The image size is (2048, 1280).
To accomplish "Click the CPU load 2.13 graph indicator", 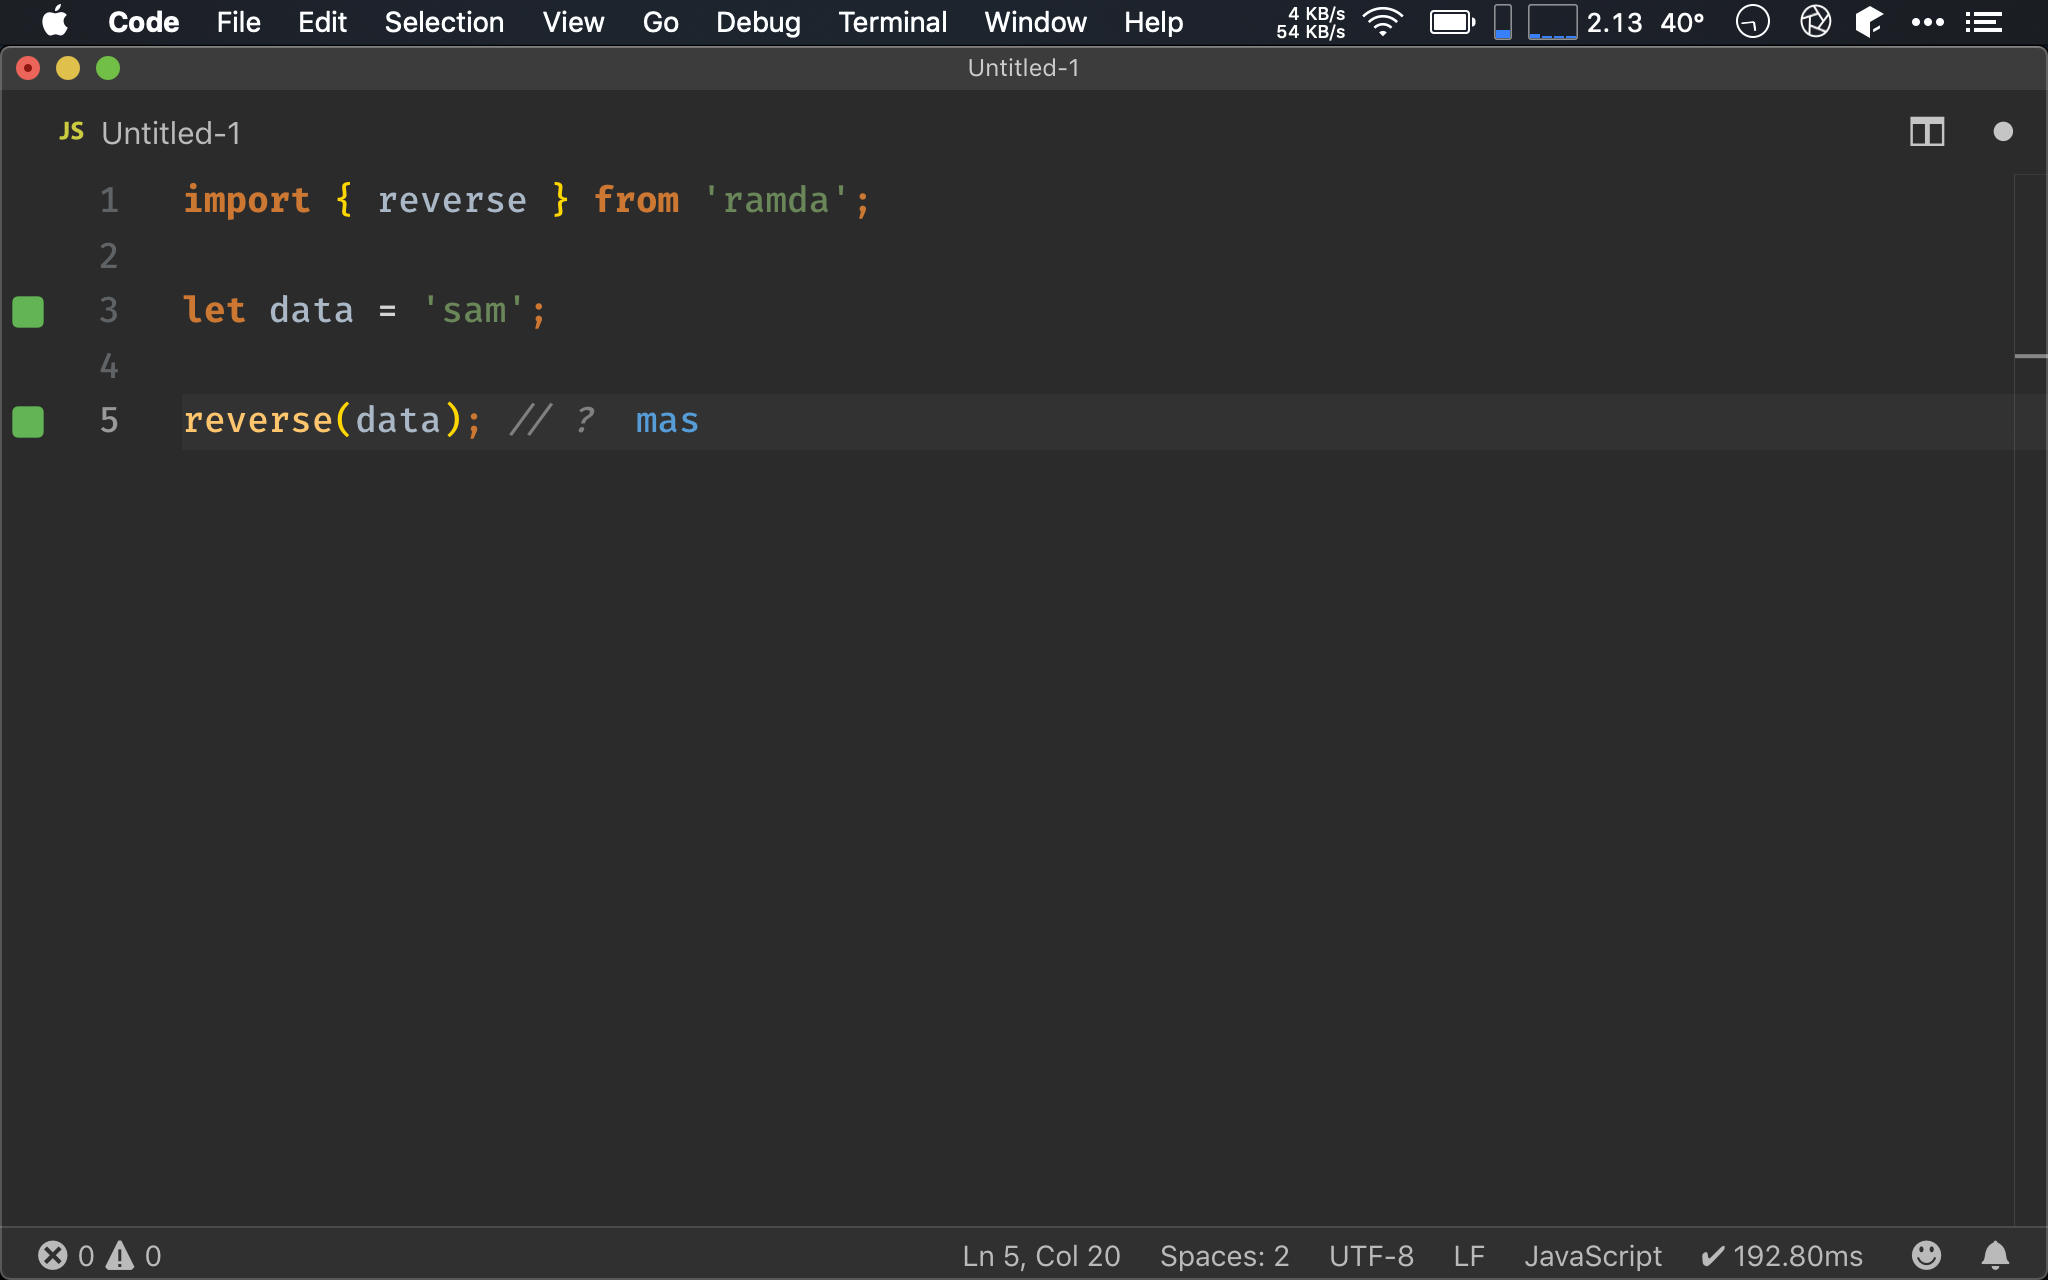I will (1585, 22).
